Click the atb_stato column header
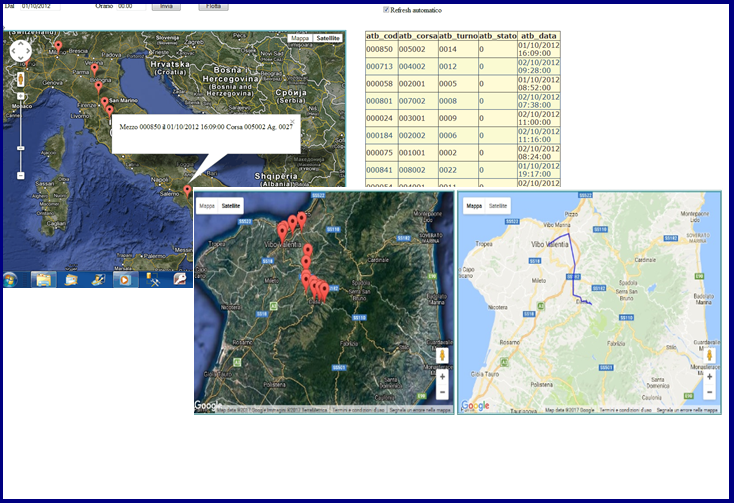 coord(498,36)
